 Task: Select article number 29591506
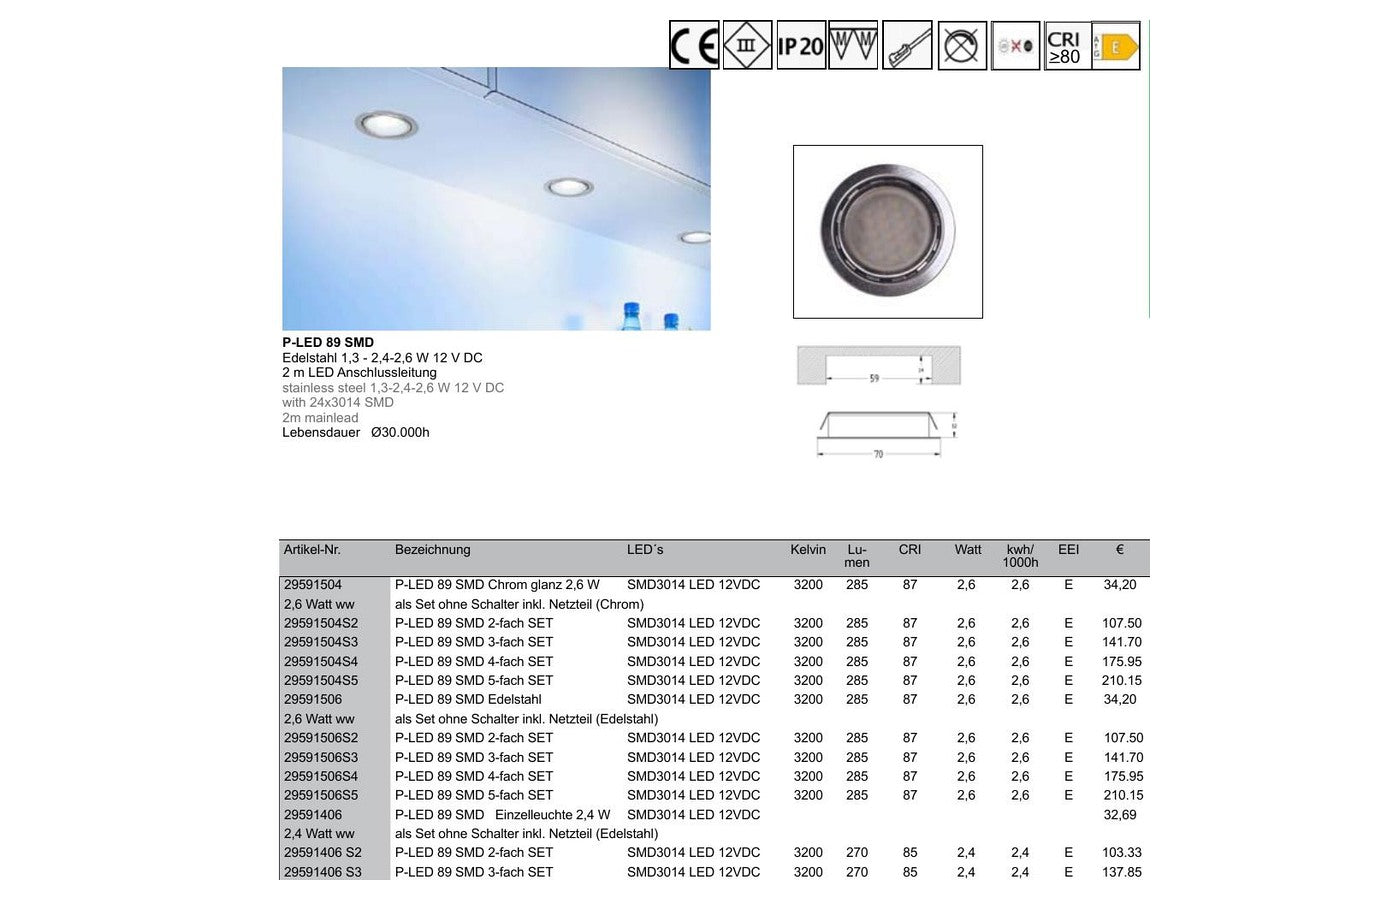pos(313,700)
